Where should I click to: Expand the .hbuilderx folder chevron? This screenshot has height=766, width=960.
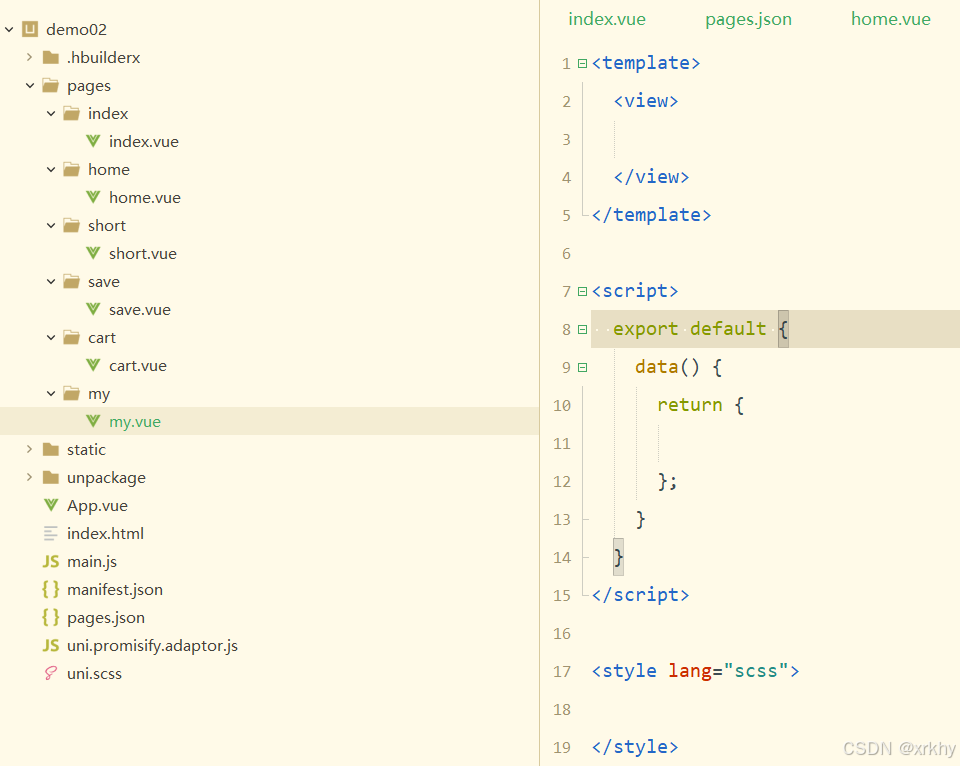click(29, 57)
